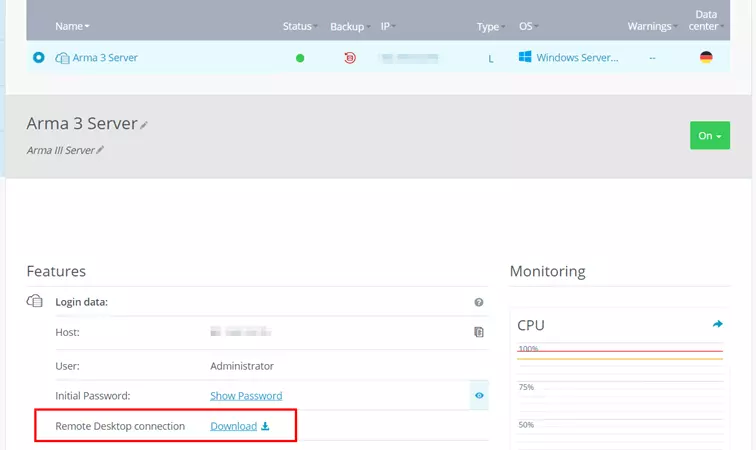Click the Show Password link
Image resolution: width=756 pixels, height=450 pixels.
[x=246, y=396]
